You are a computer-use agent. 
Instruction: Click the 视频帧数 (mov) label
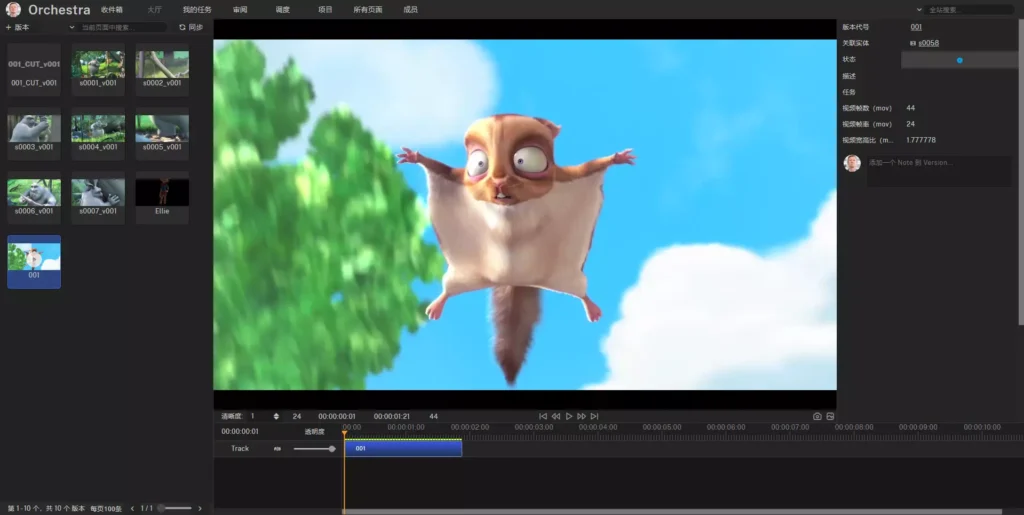[x=868, y=108]
